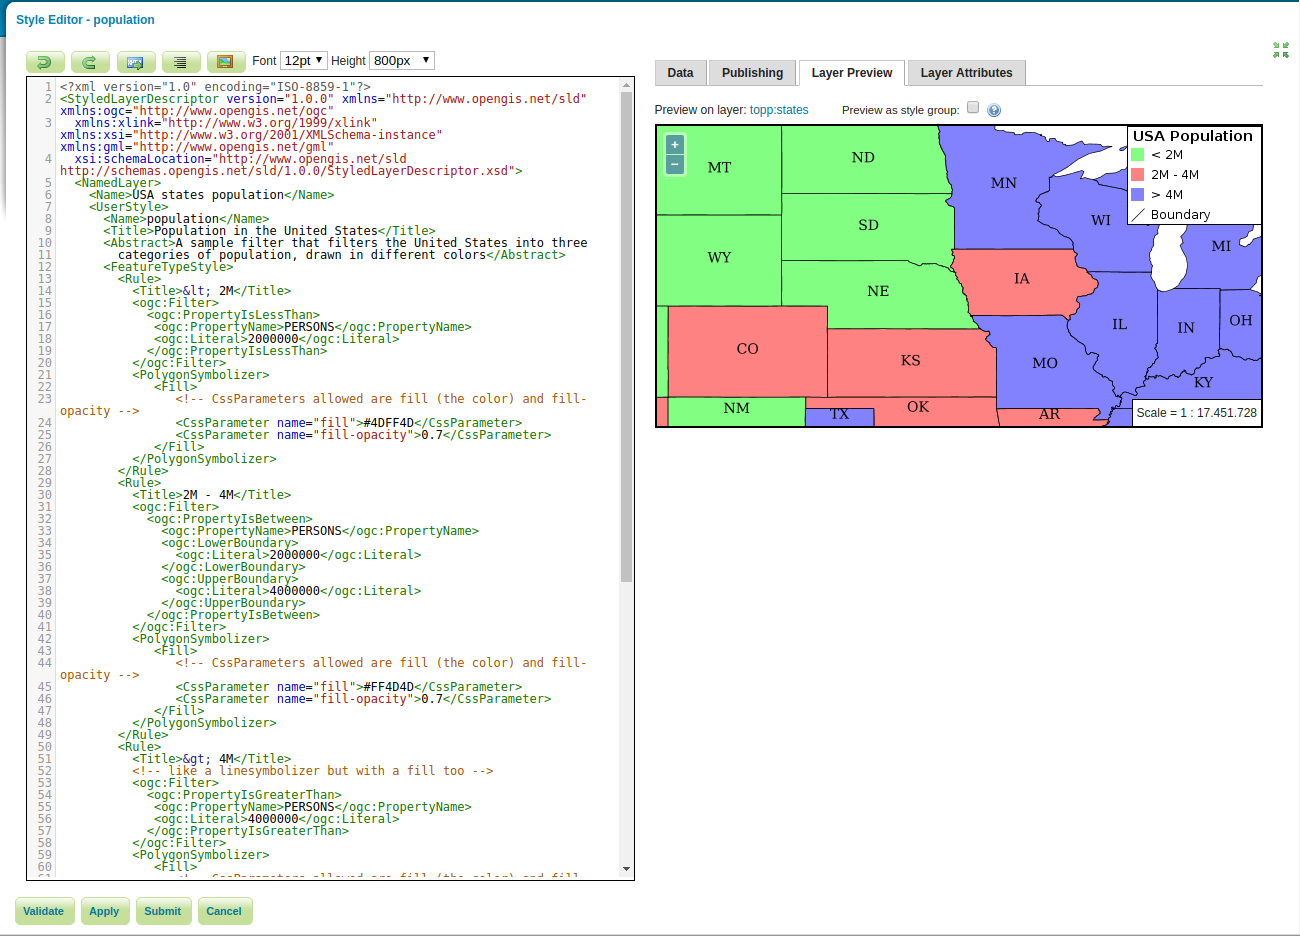Click the green < 2M legend swatch
Viewport: 1300px width, 936px height.
tap(1138, 155)
